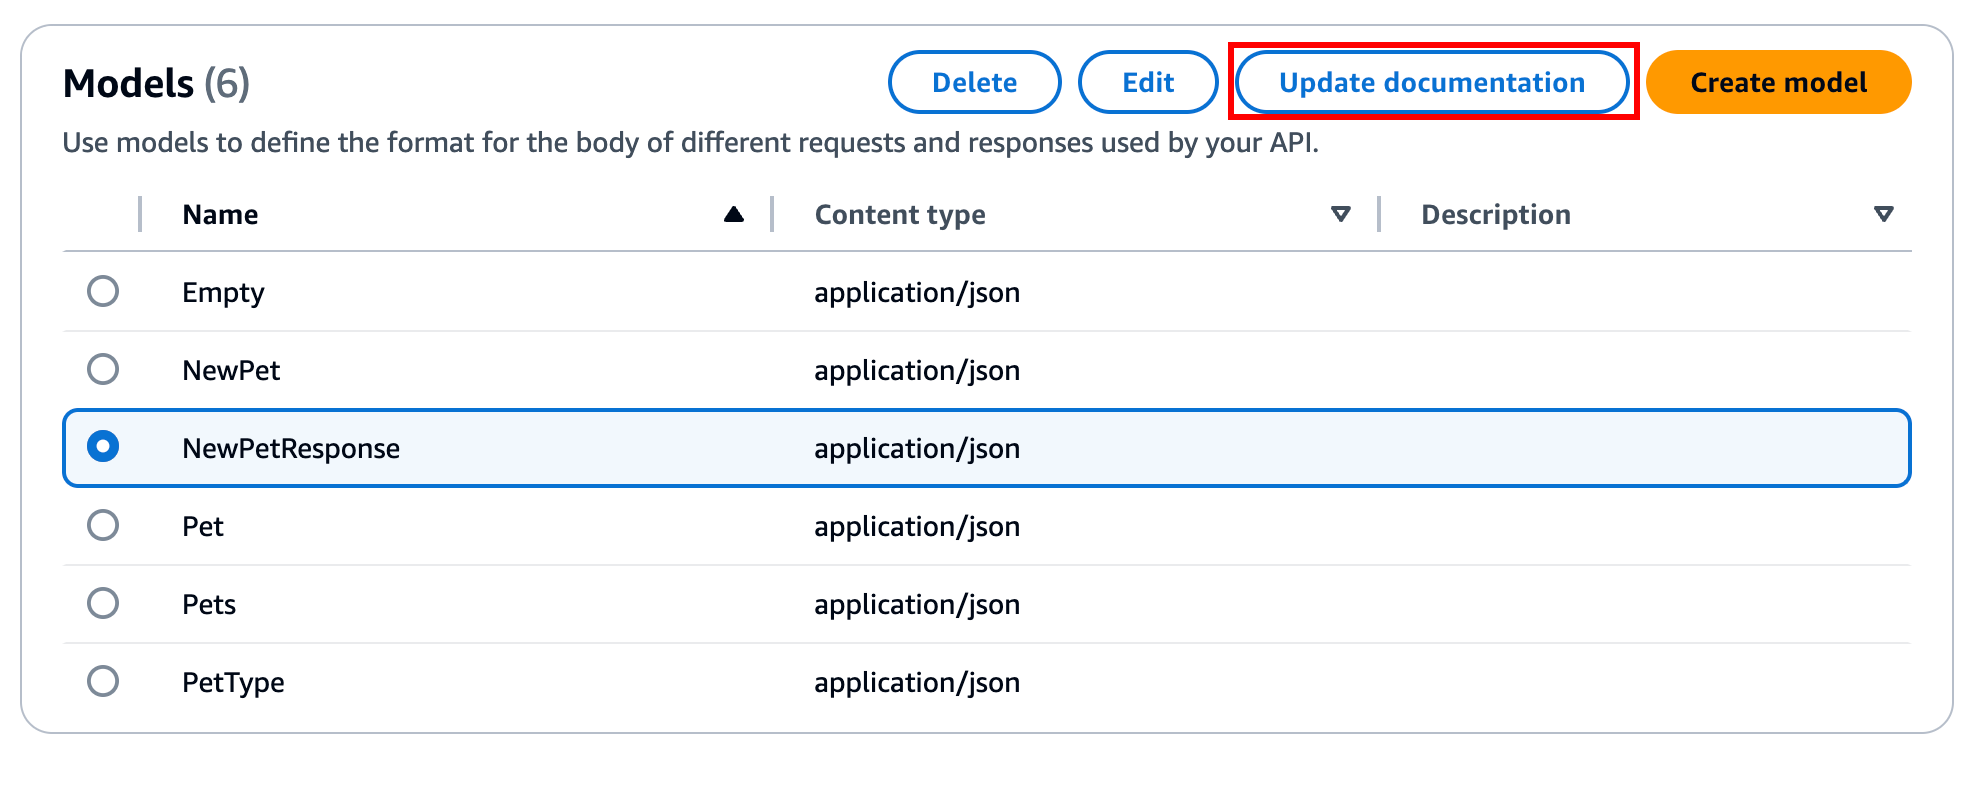This screenshot has height=796, width=1972.
Task: Select the Pet model radio button
Action: 103,526
